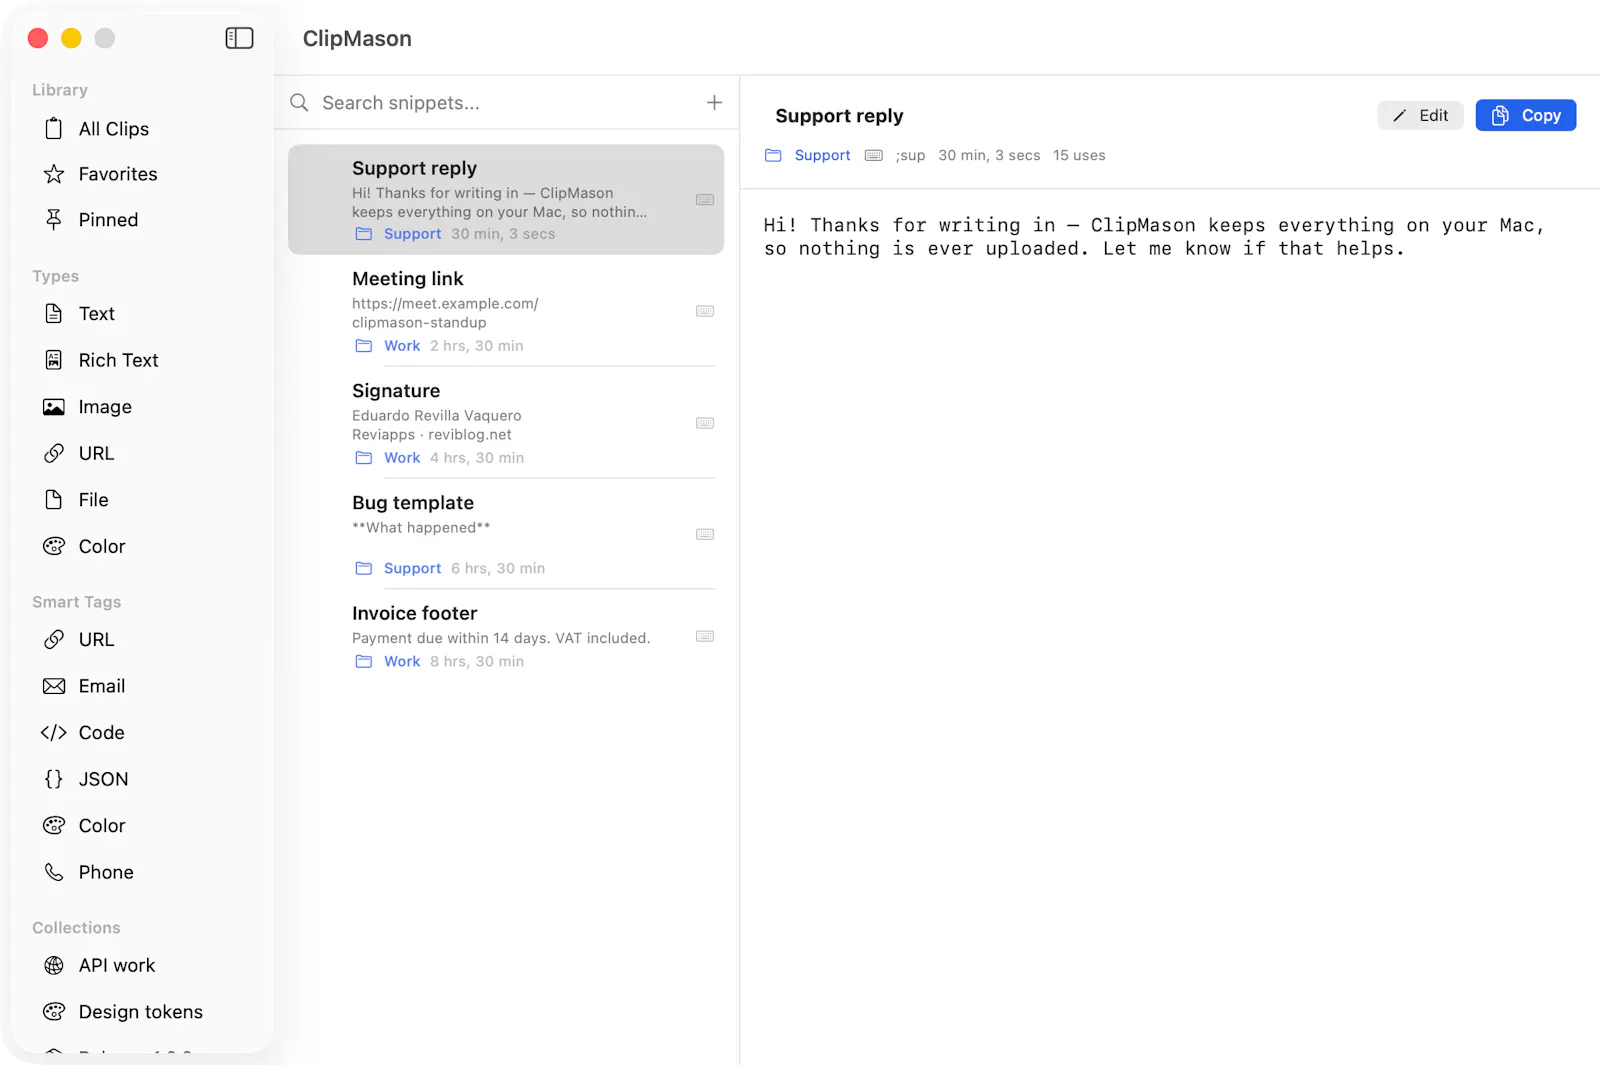Filter by Email smart tag label

coord(102,686)
